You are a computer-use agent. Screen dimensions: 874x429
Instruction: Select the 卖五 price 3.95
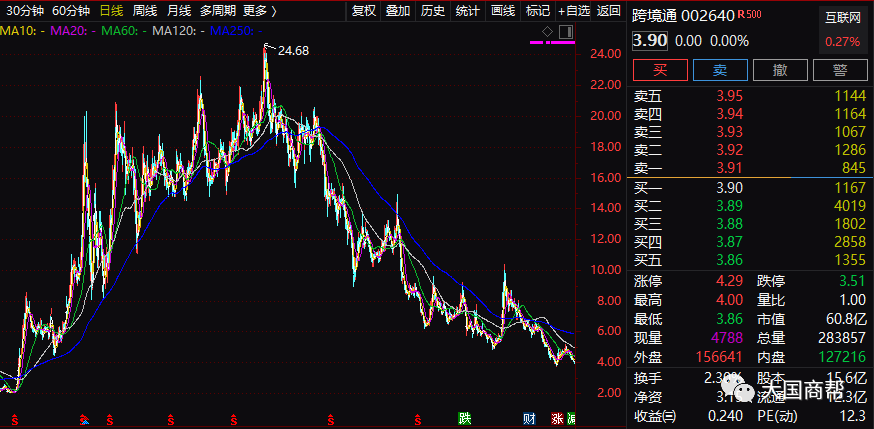point(730,96)
